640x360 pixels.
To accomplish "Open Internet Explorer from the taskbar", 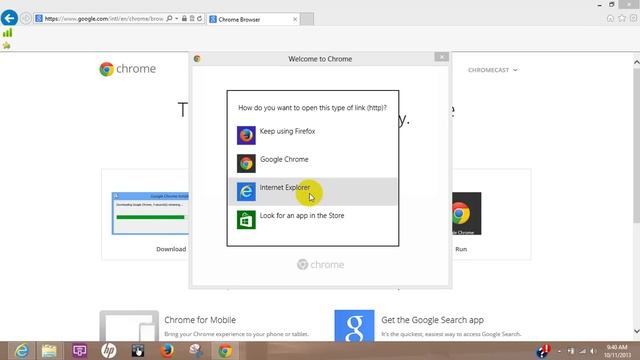I will point(21,351).
